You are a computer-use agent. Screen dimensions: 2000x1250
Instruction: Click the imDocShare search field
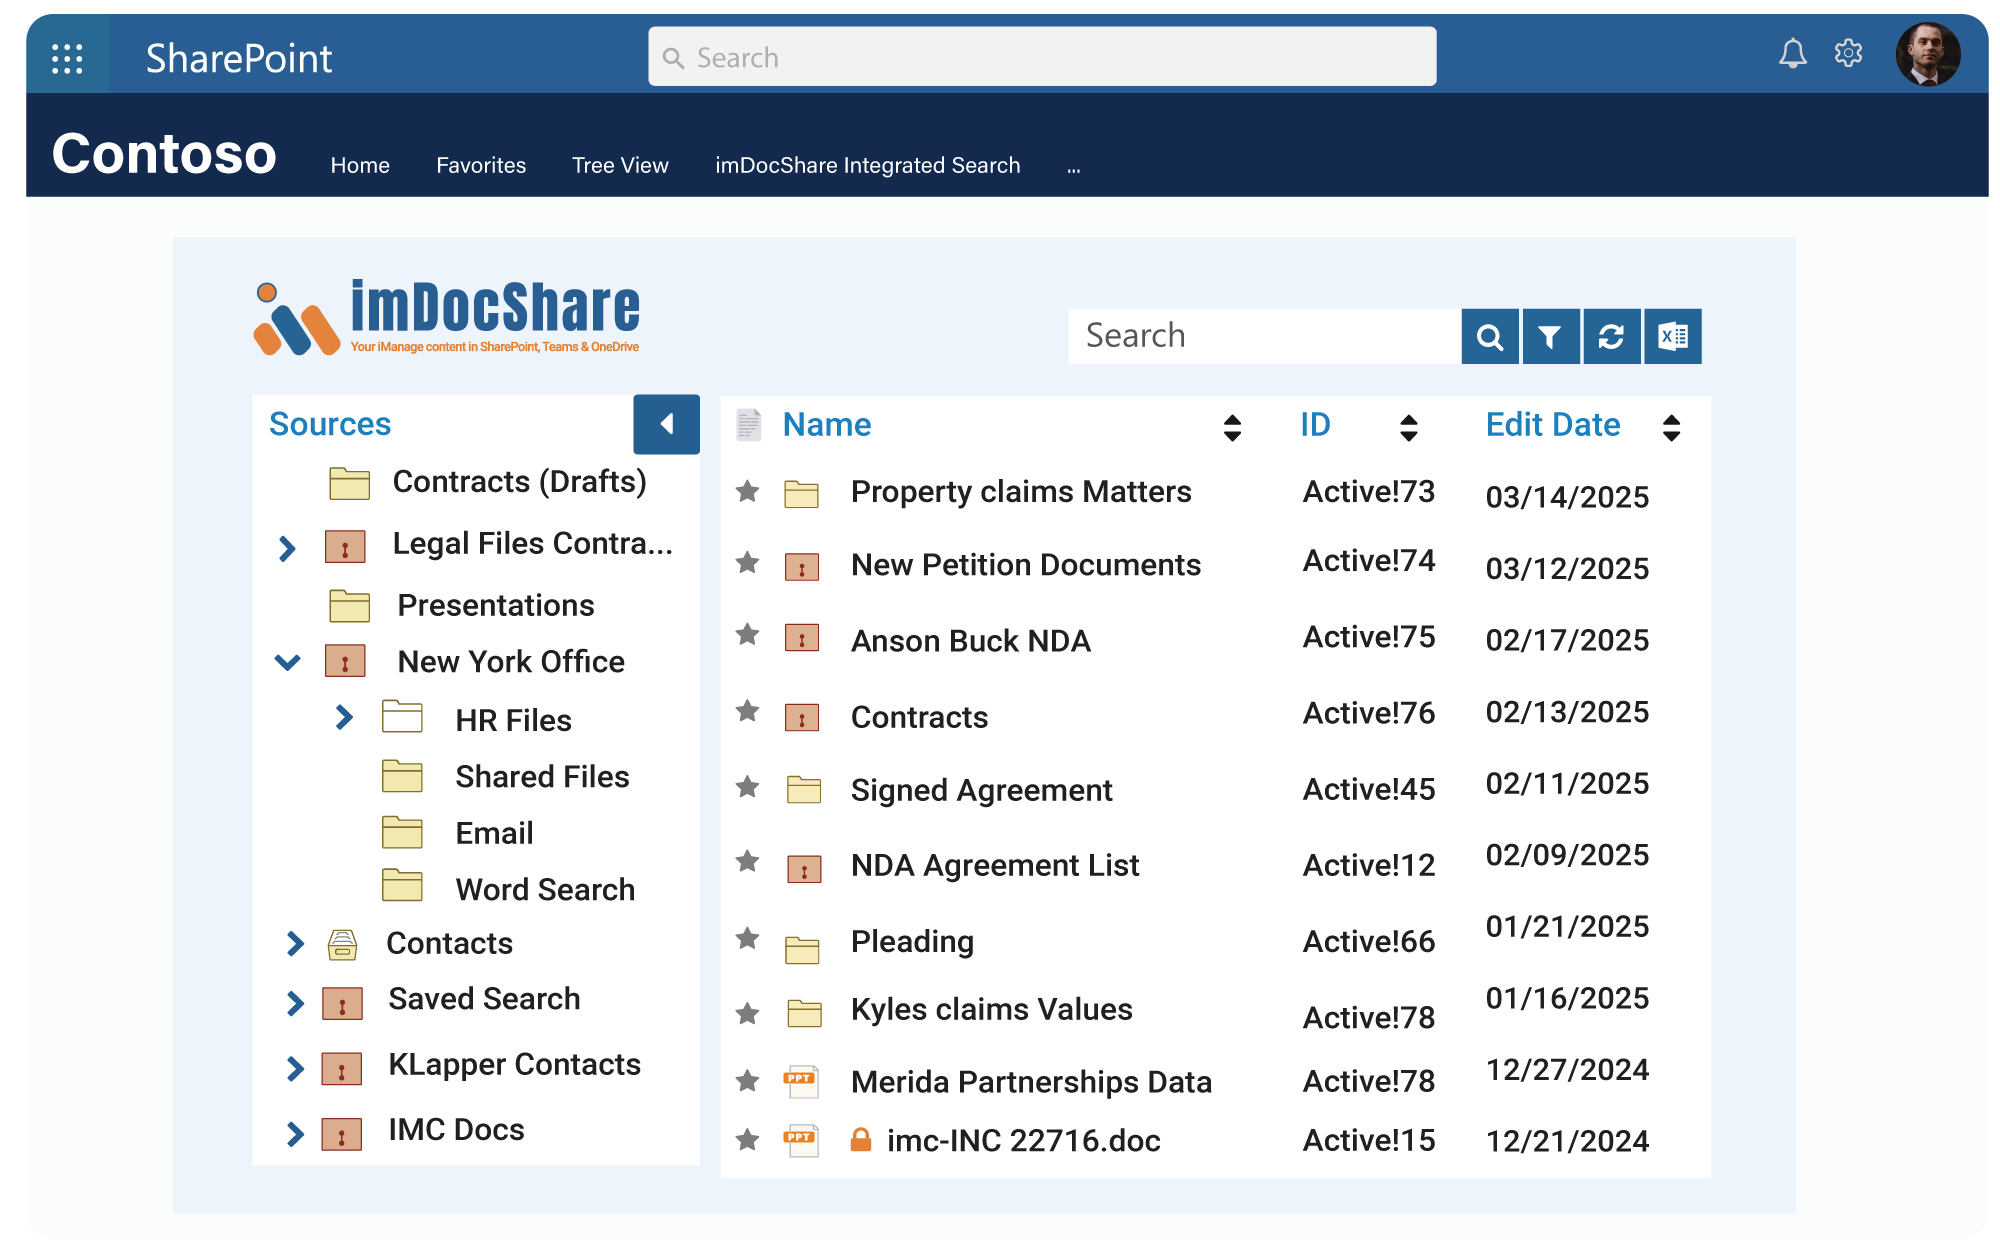click(1264, 336)
